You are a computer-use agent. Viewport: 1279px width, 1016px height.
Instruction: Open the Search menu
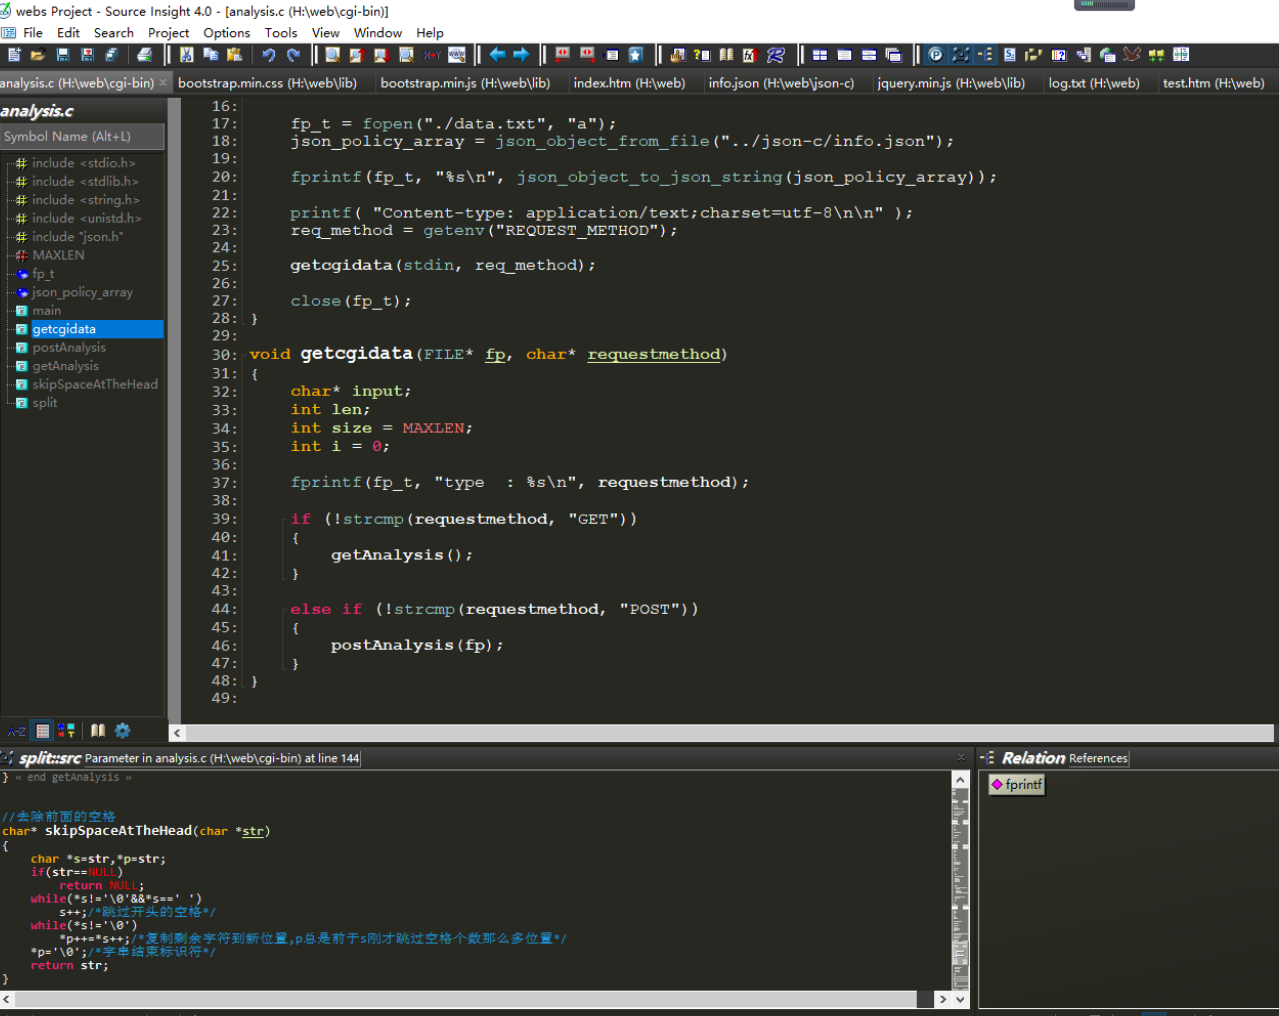[113, 33]
